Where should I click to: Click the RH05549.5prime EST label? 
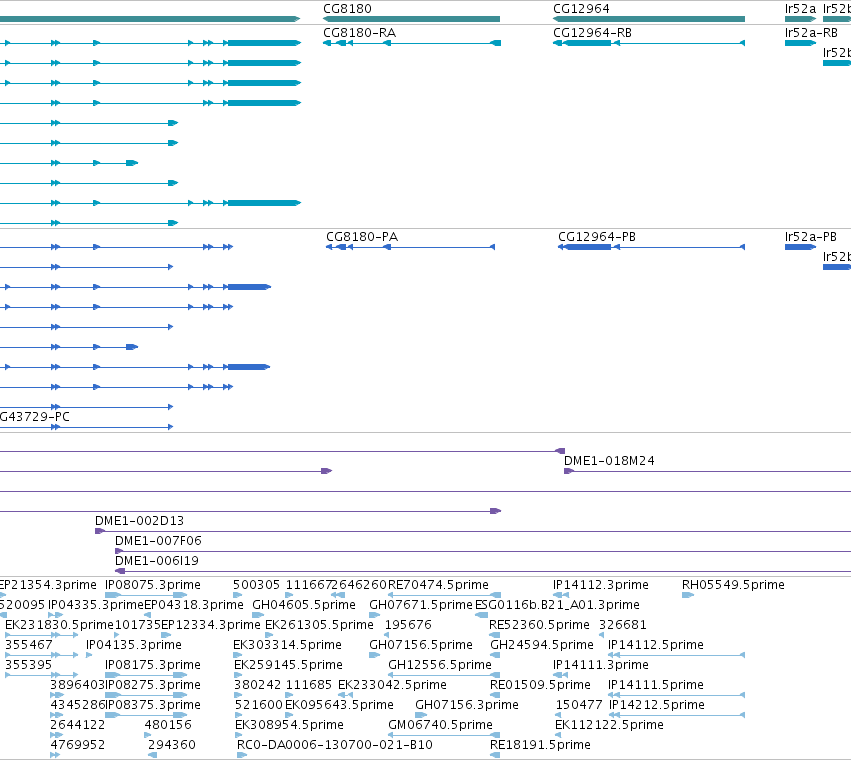[x=733, y=585]
